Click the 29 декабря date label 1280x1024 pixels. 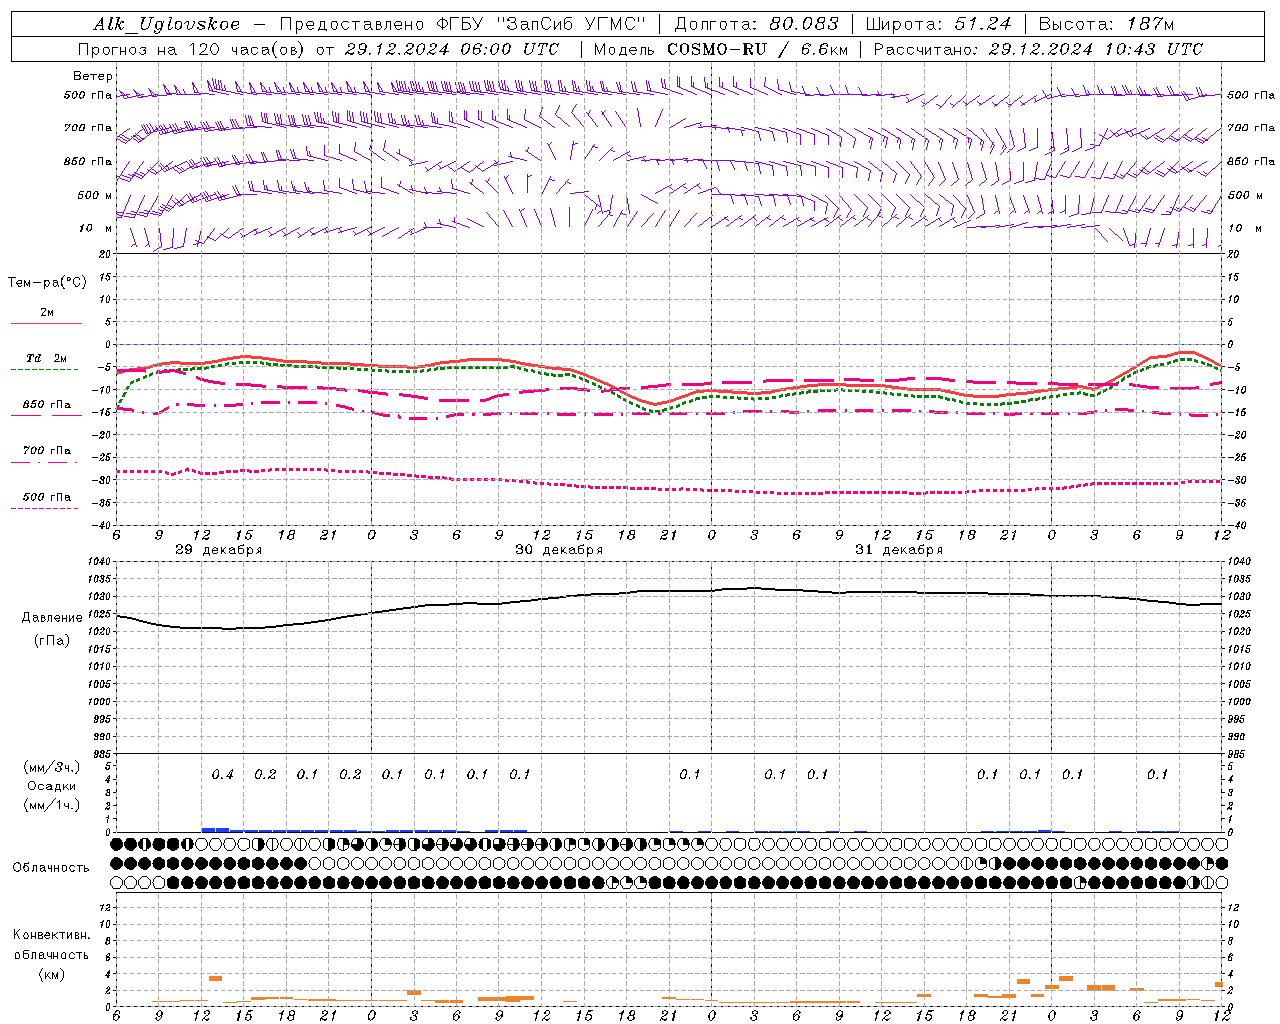(x=219, y=550)
